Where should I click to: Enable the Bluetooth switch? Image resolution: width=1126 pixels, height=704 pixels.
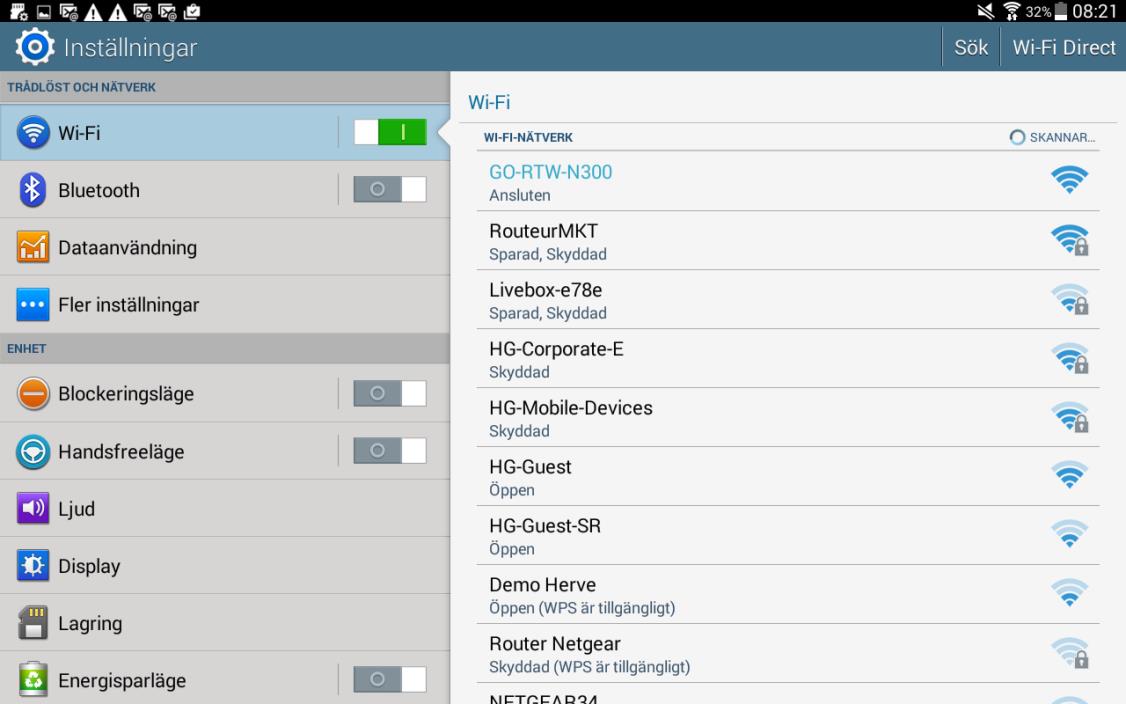[x=390, y=190]
